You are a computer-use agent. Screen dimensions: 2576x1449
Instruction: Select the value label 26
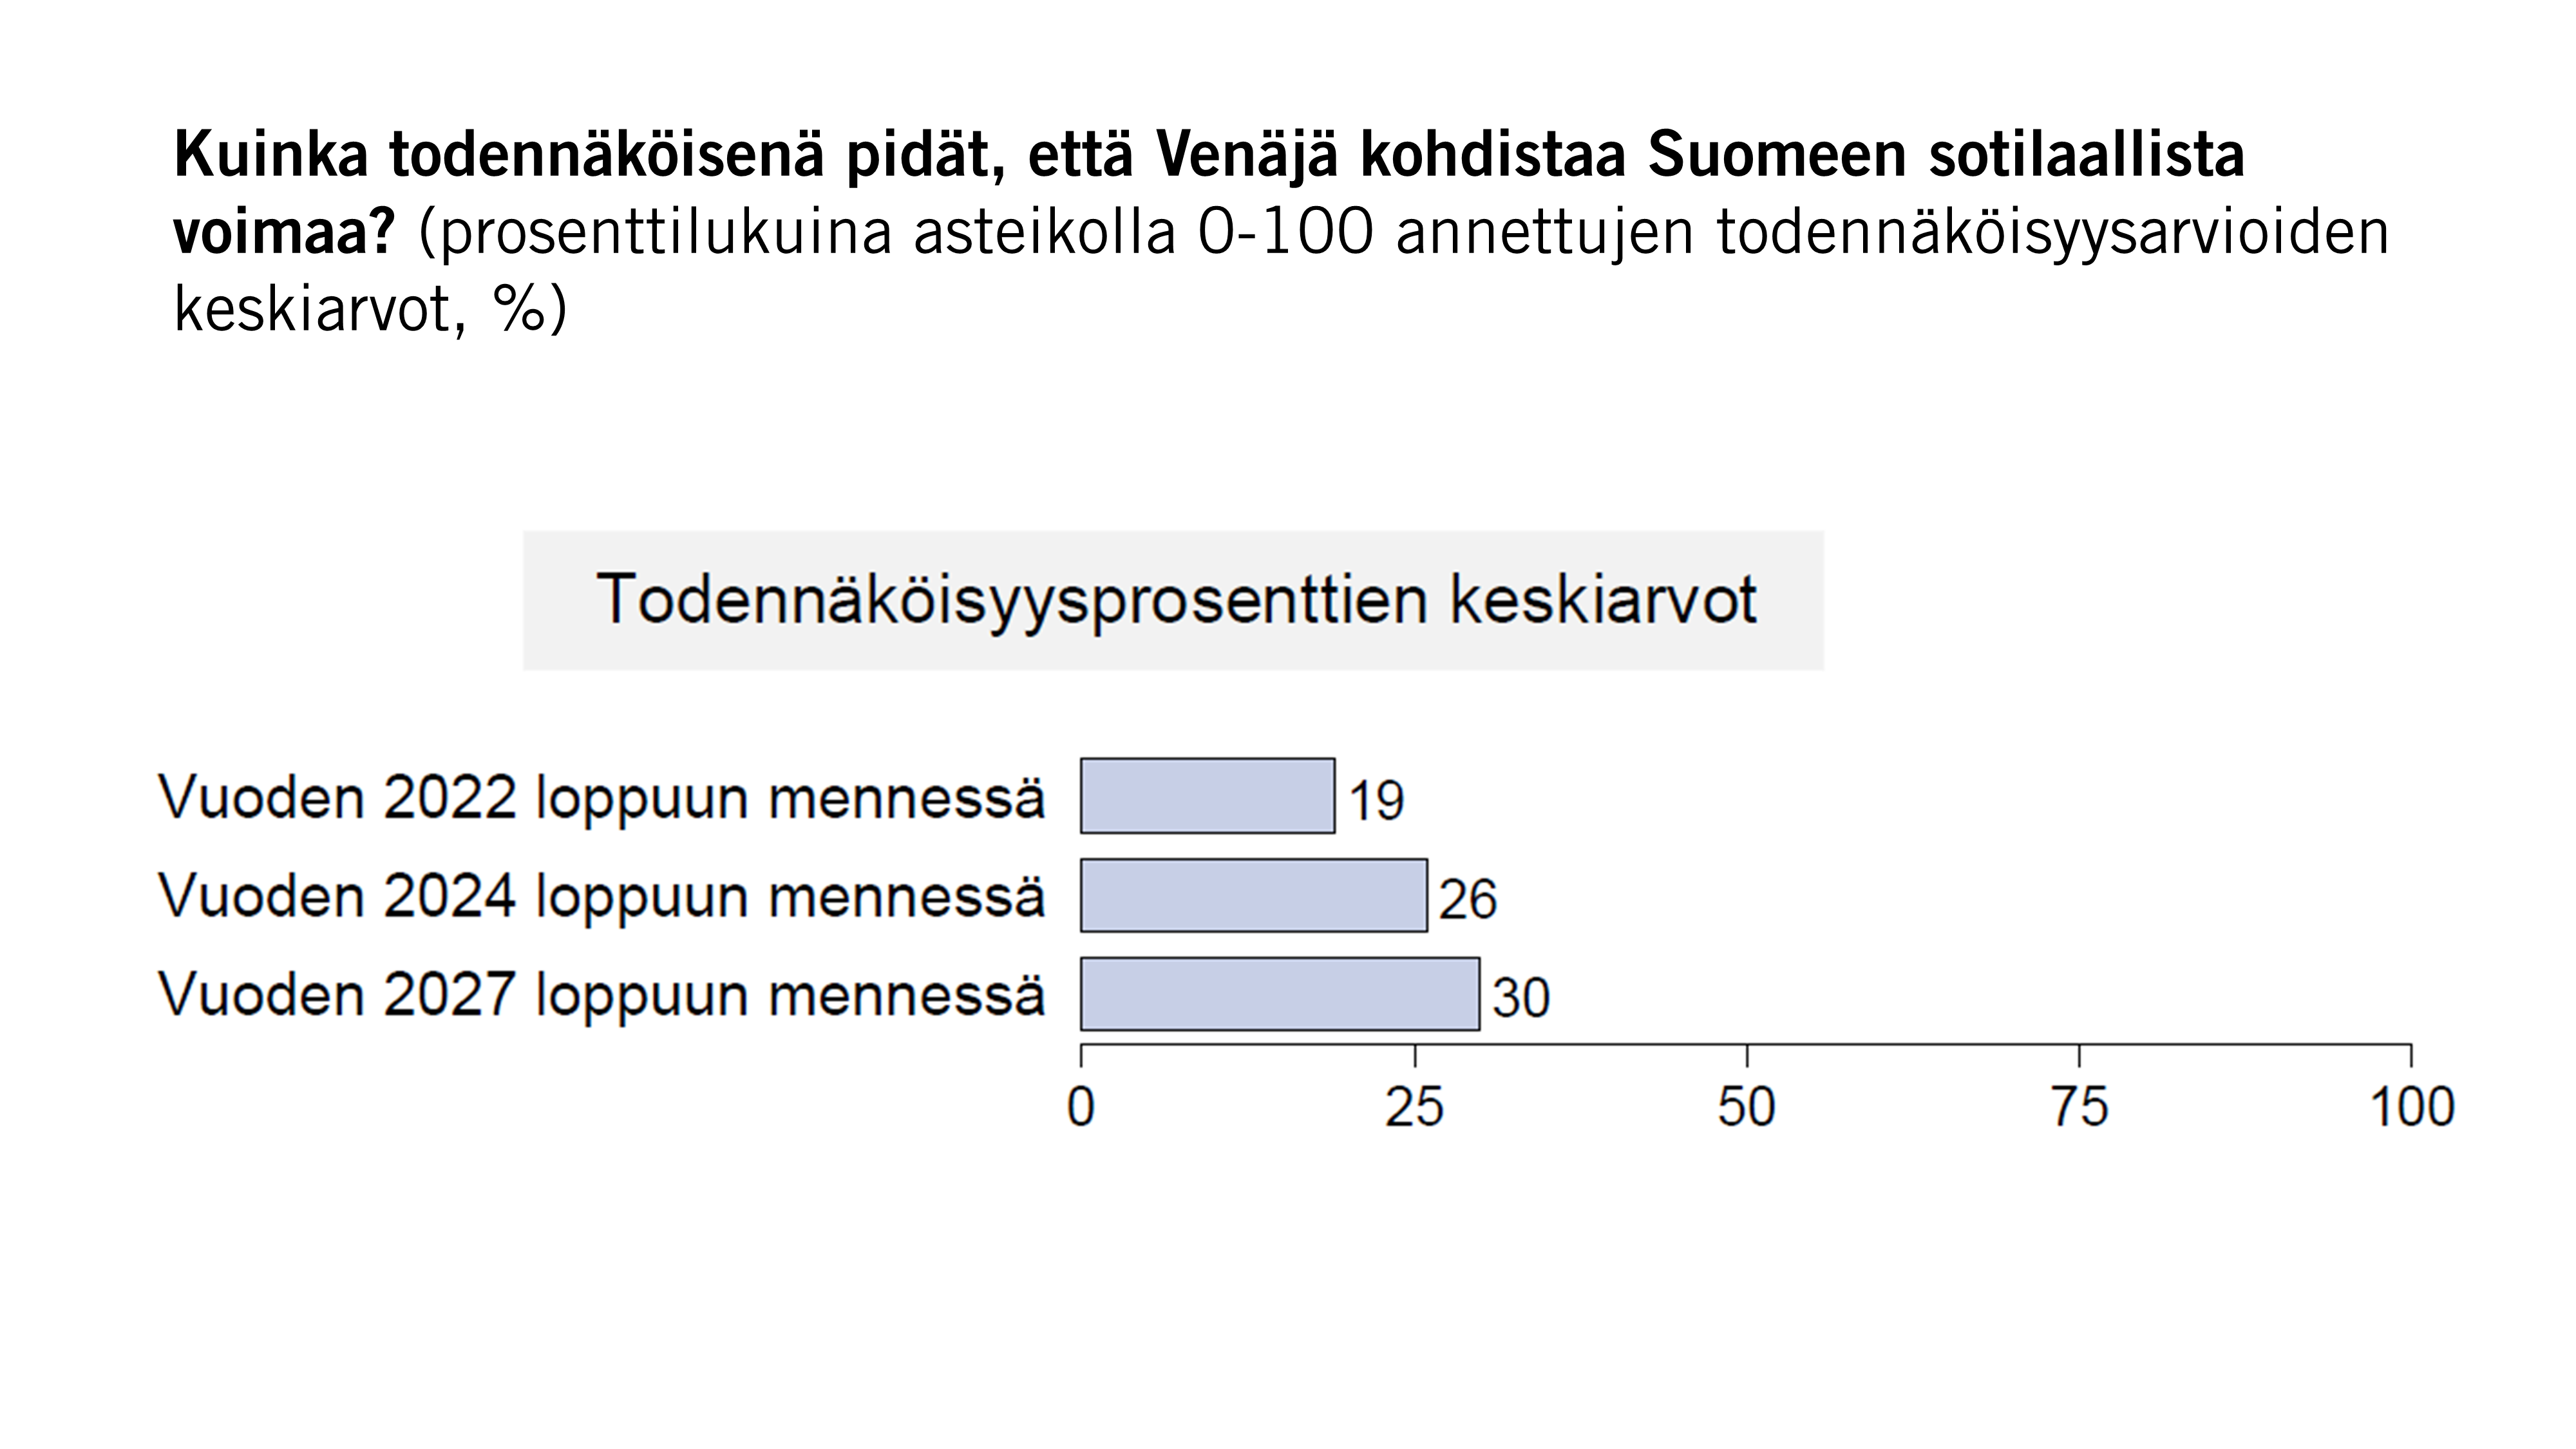point(1468,899)
